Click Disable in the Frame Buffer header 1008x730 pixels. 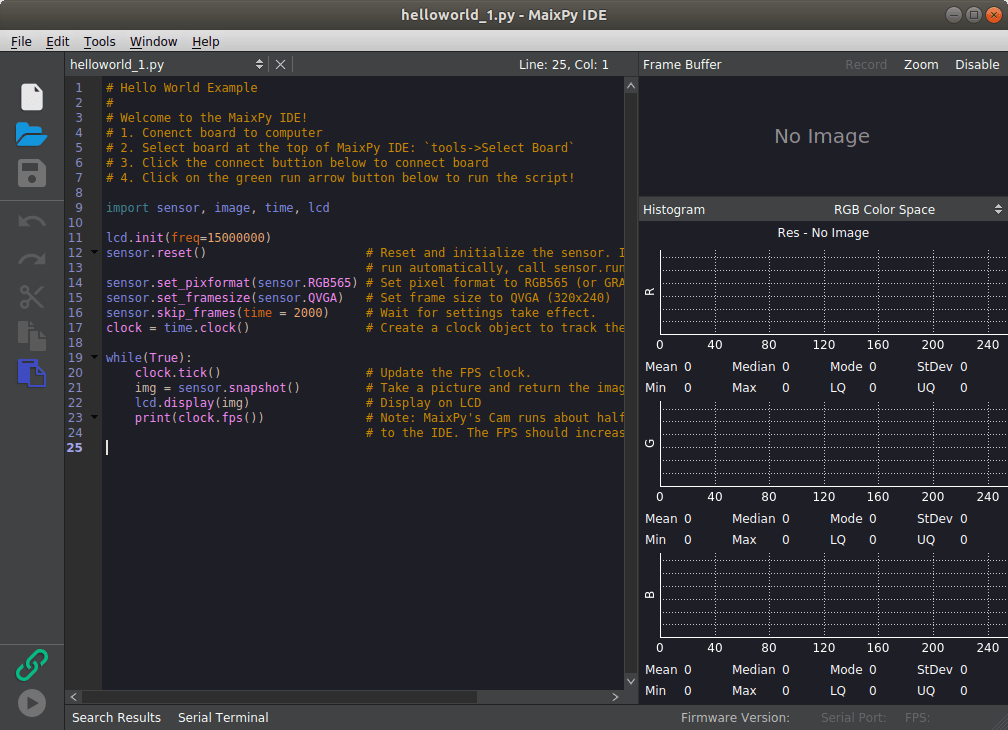(976, 64)
